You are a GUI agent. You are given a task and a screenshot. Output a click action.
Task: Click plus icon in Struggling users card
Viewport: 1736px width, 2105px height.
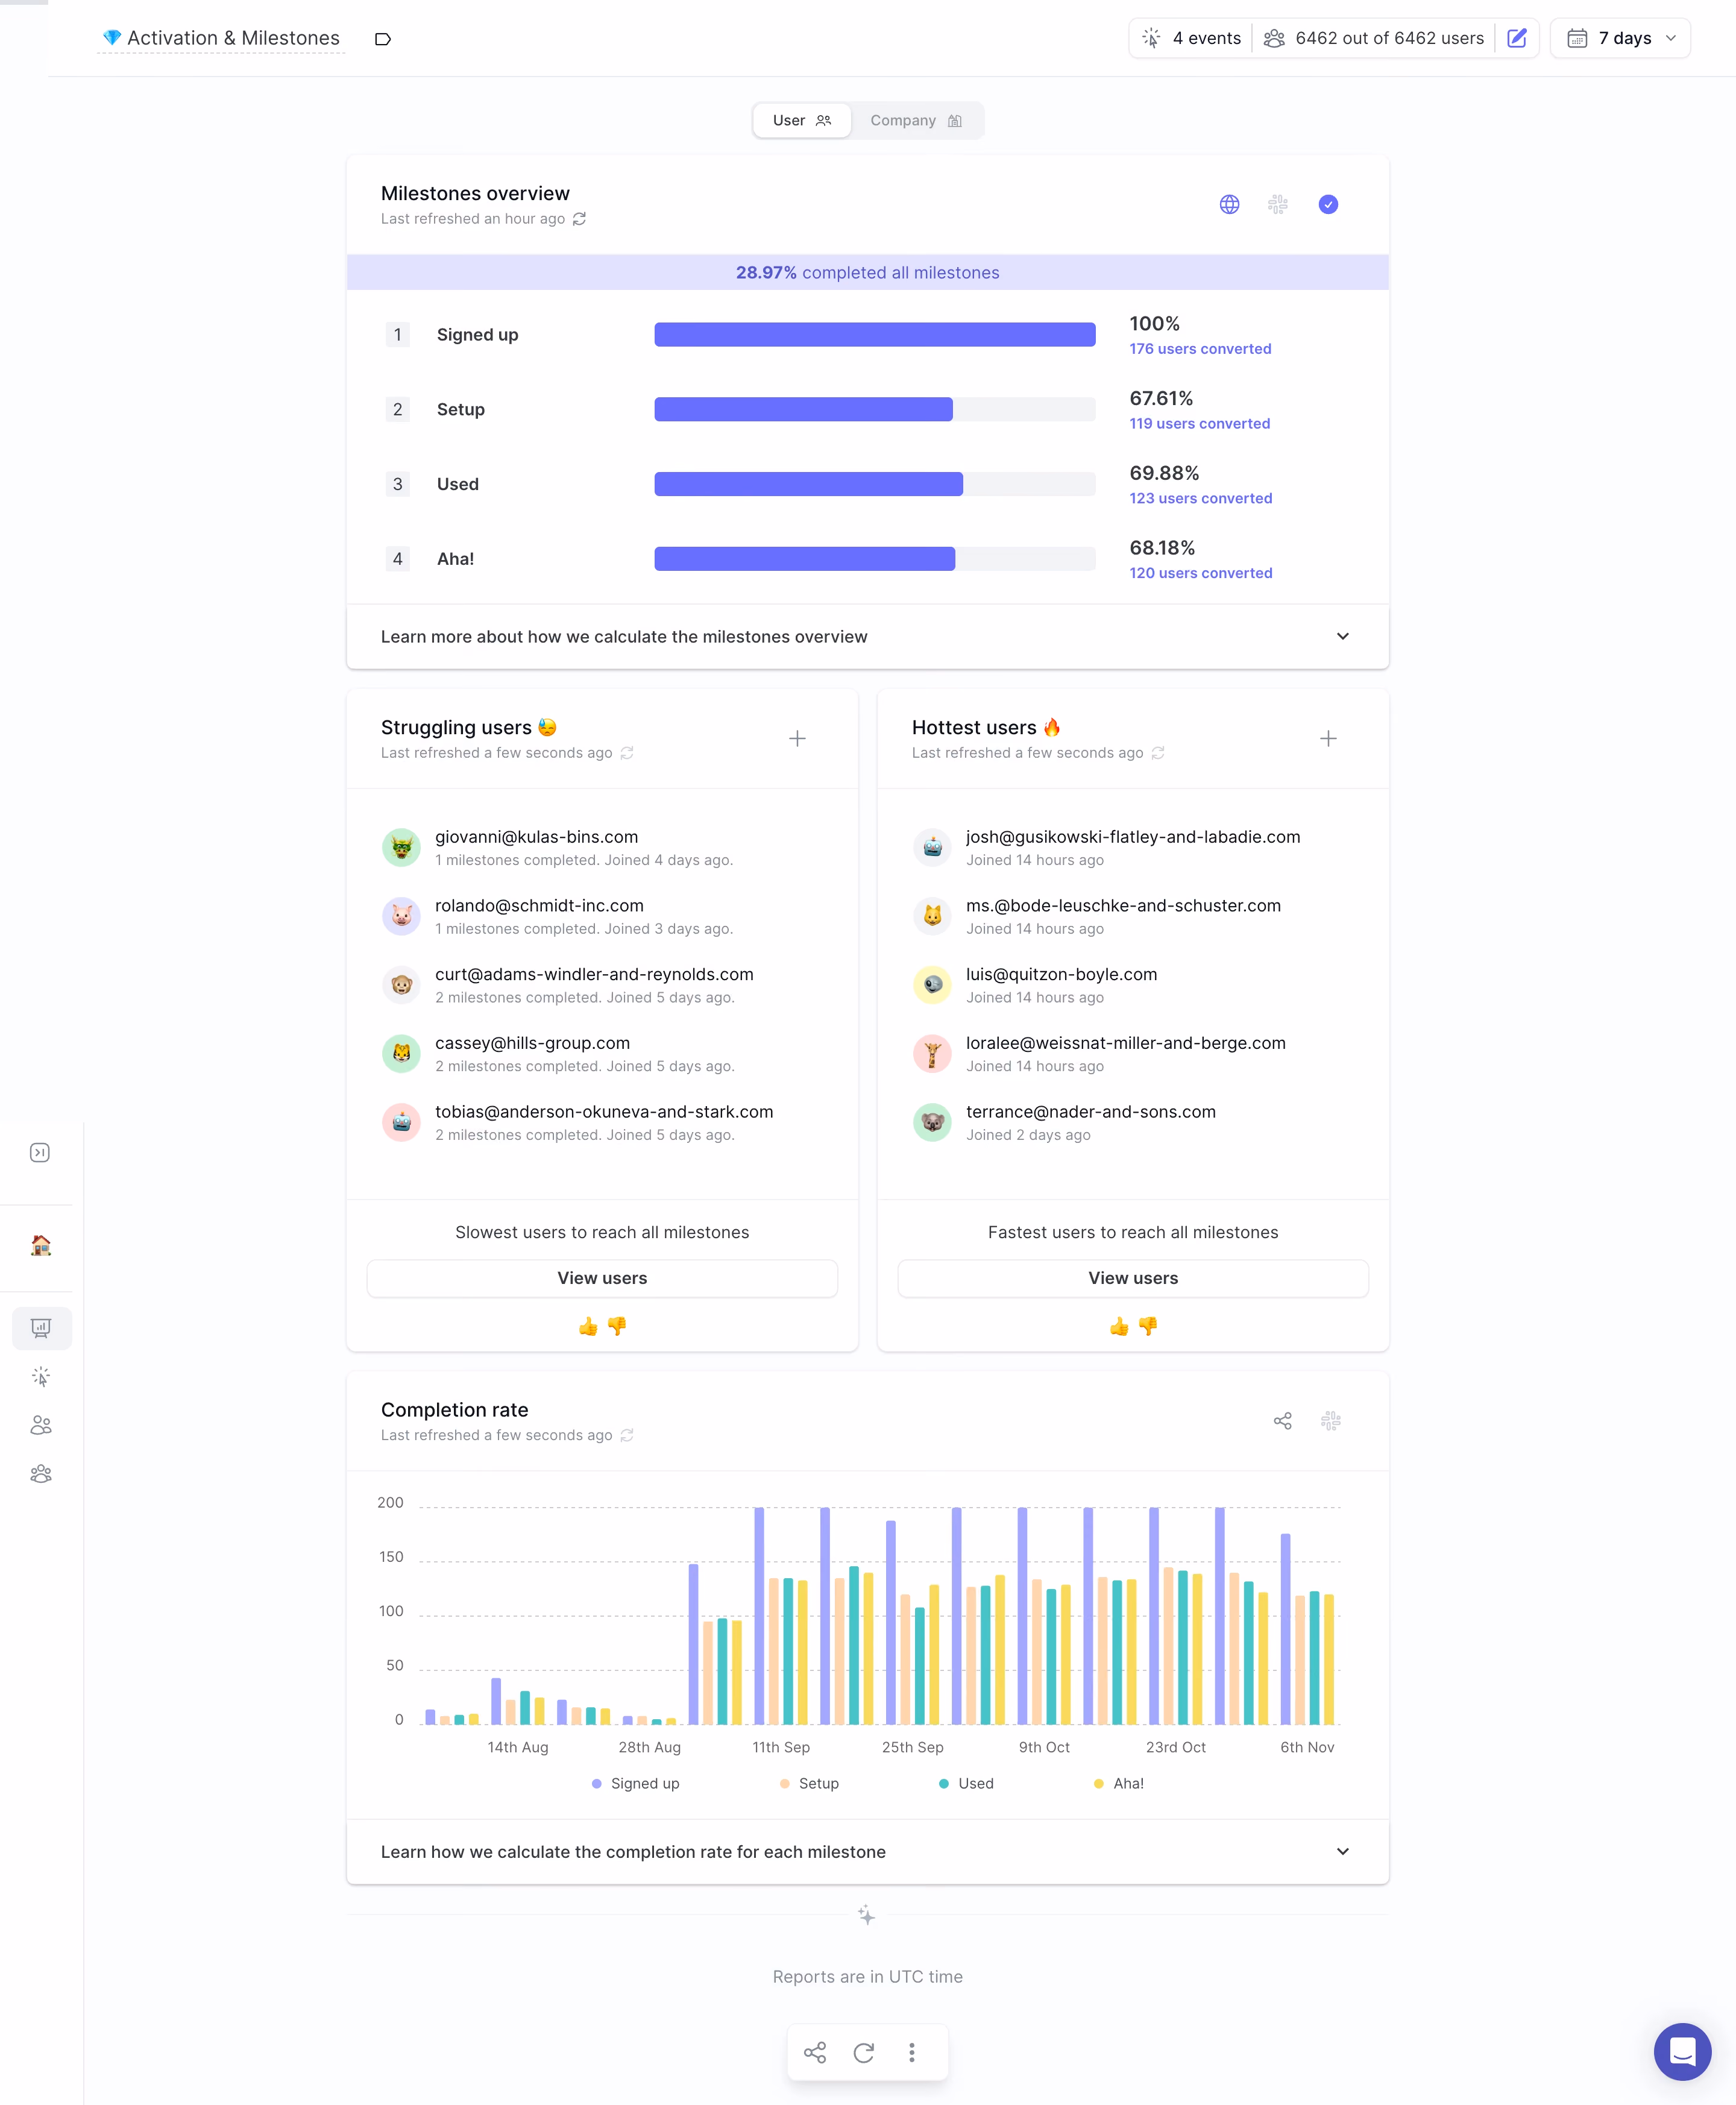pyautogui.click(x=797, y=739)
